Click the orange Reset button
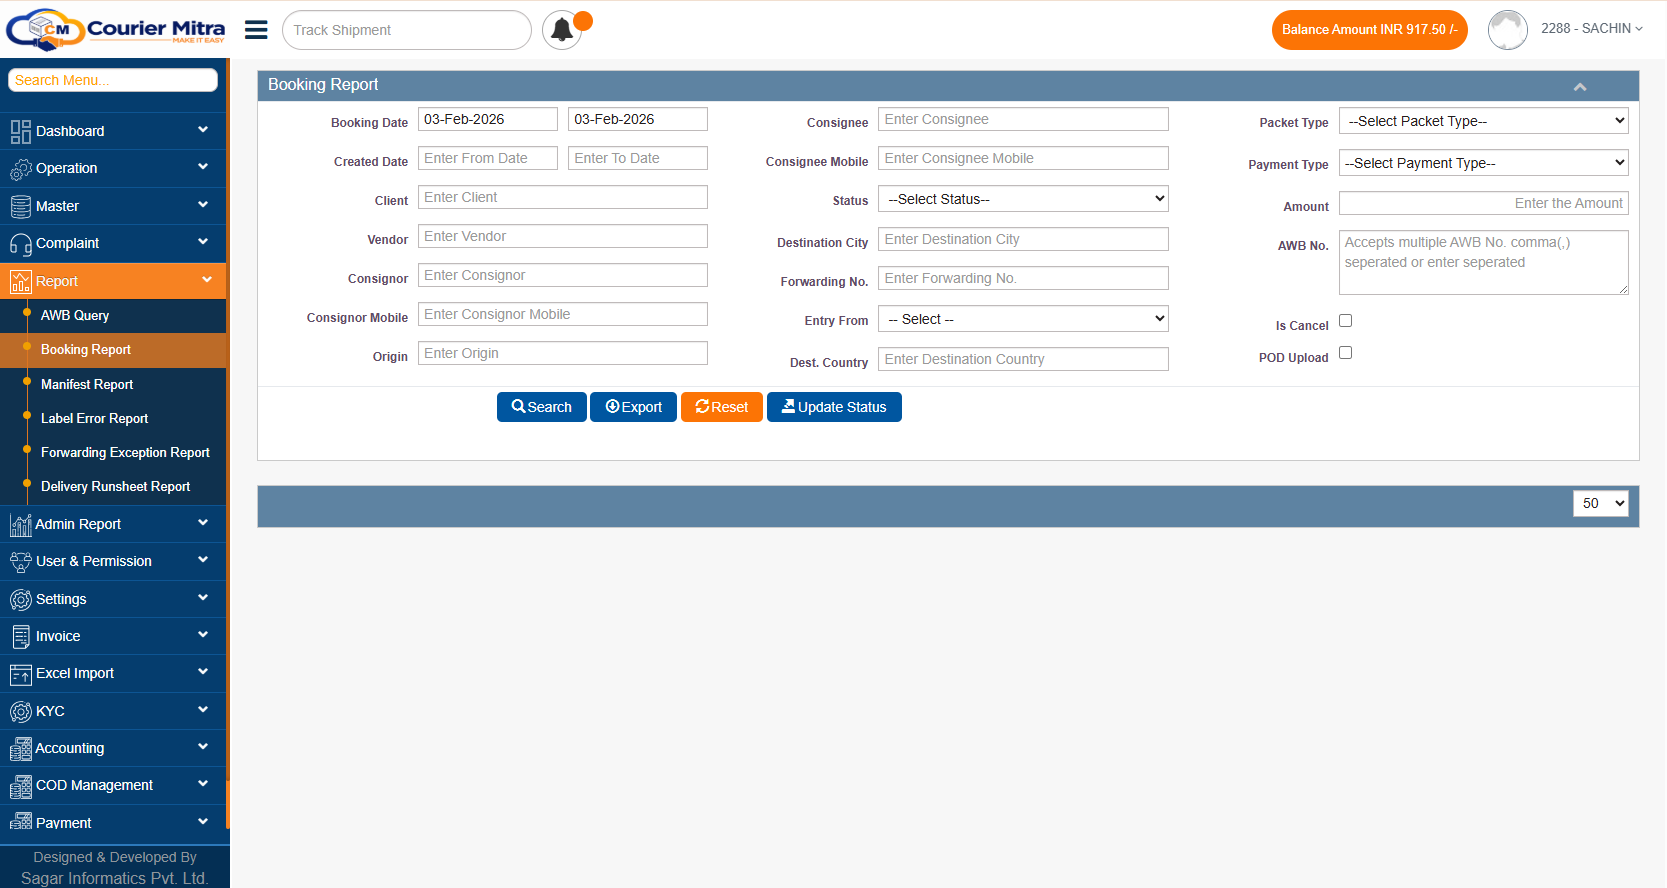Screen dimensions: 1667x888 (x=721, y=407)
